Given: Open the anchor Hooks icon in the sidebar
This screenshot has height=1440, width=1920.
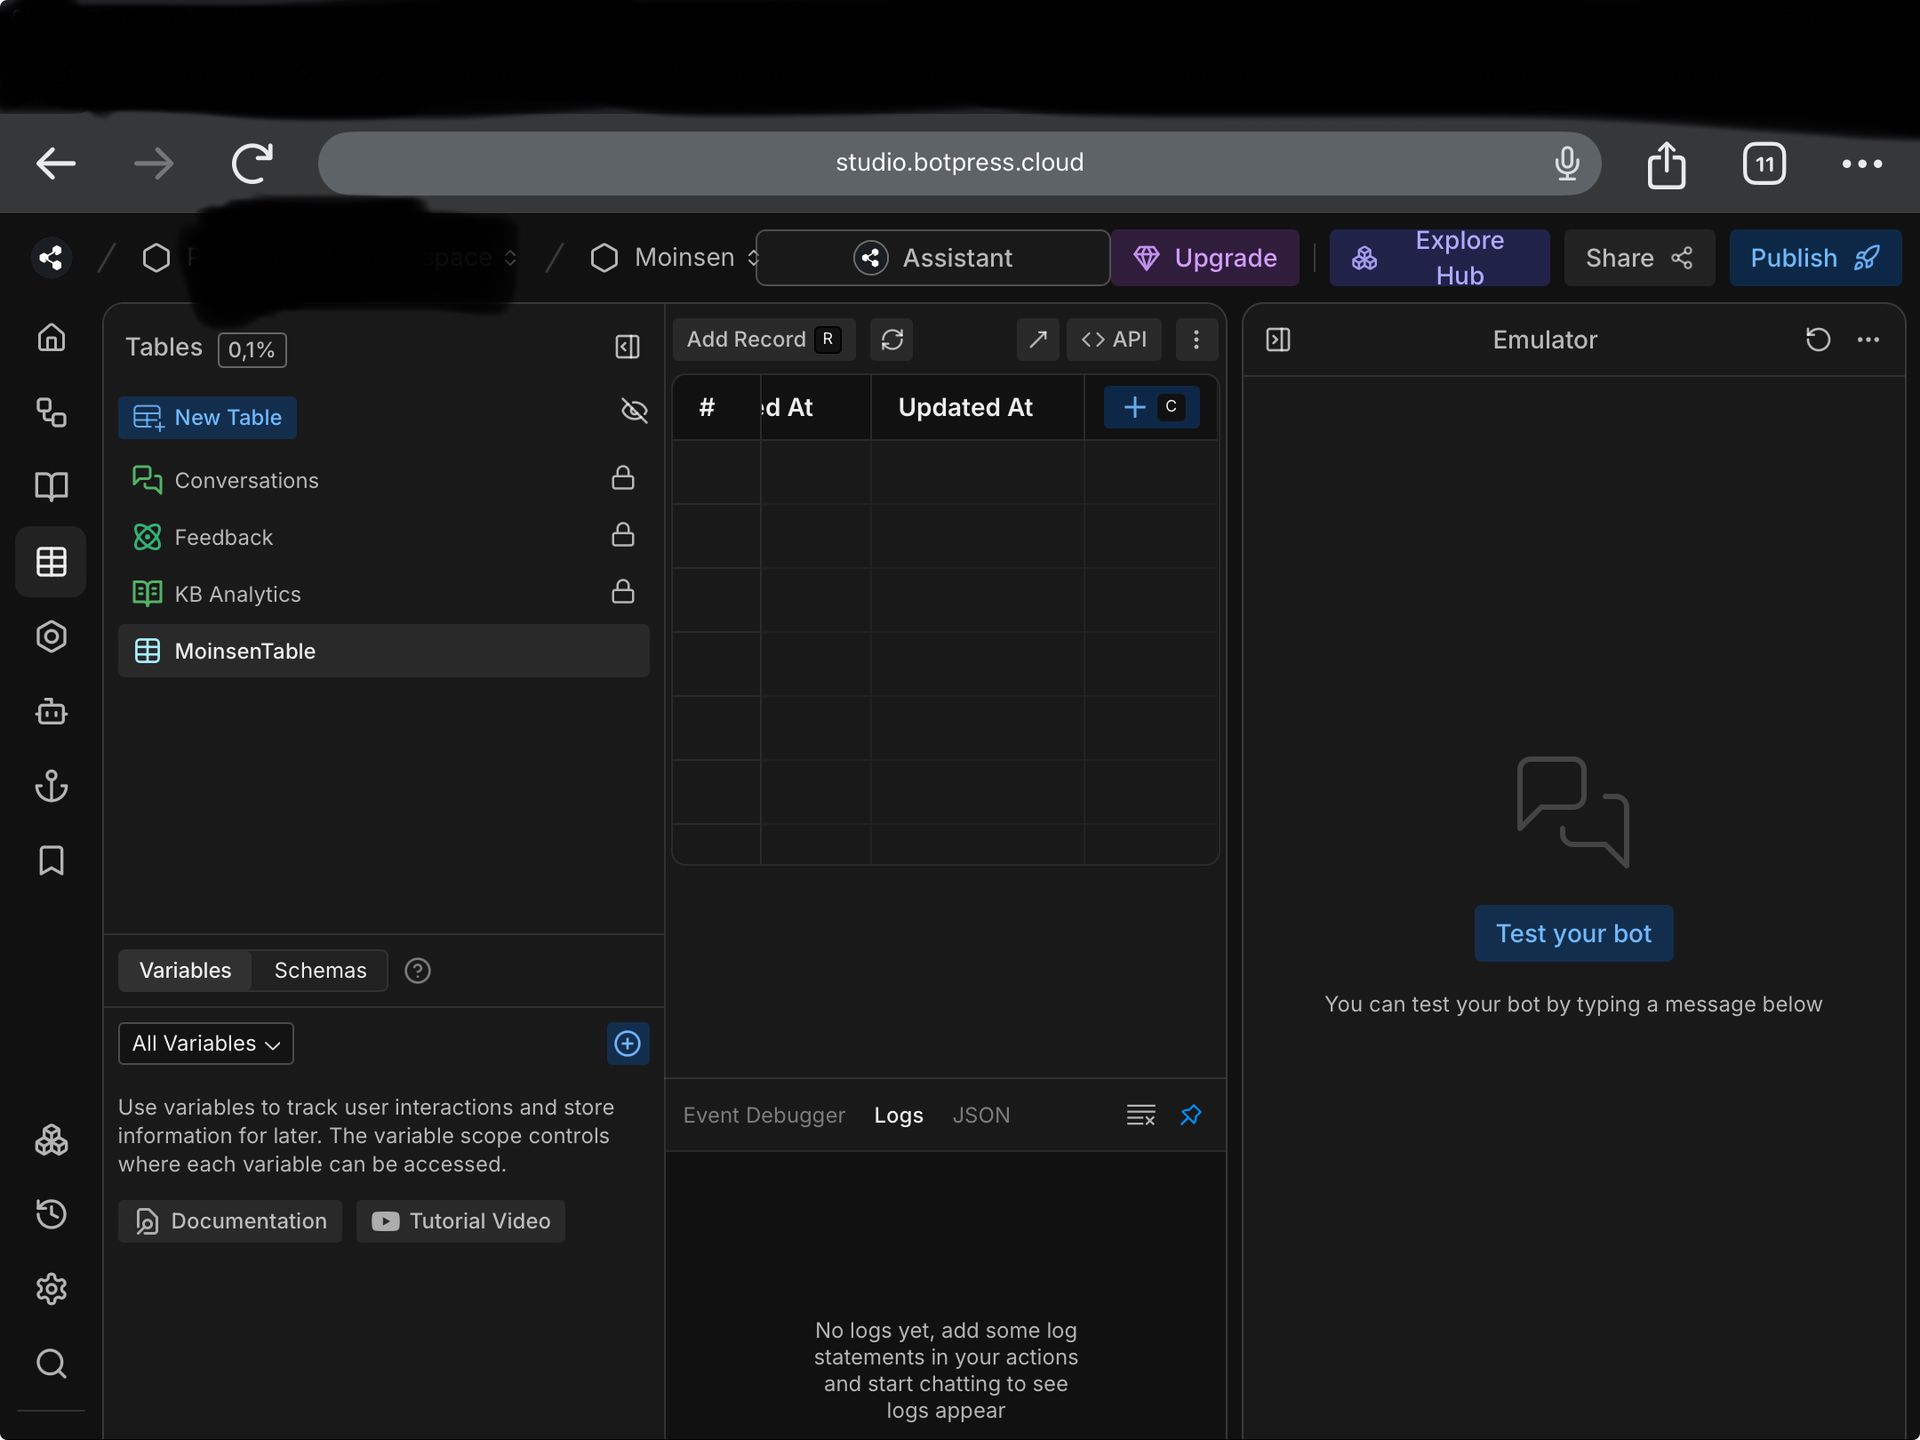Looking at the screenshot, I should pyautogui.click(x=51, y=786).
